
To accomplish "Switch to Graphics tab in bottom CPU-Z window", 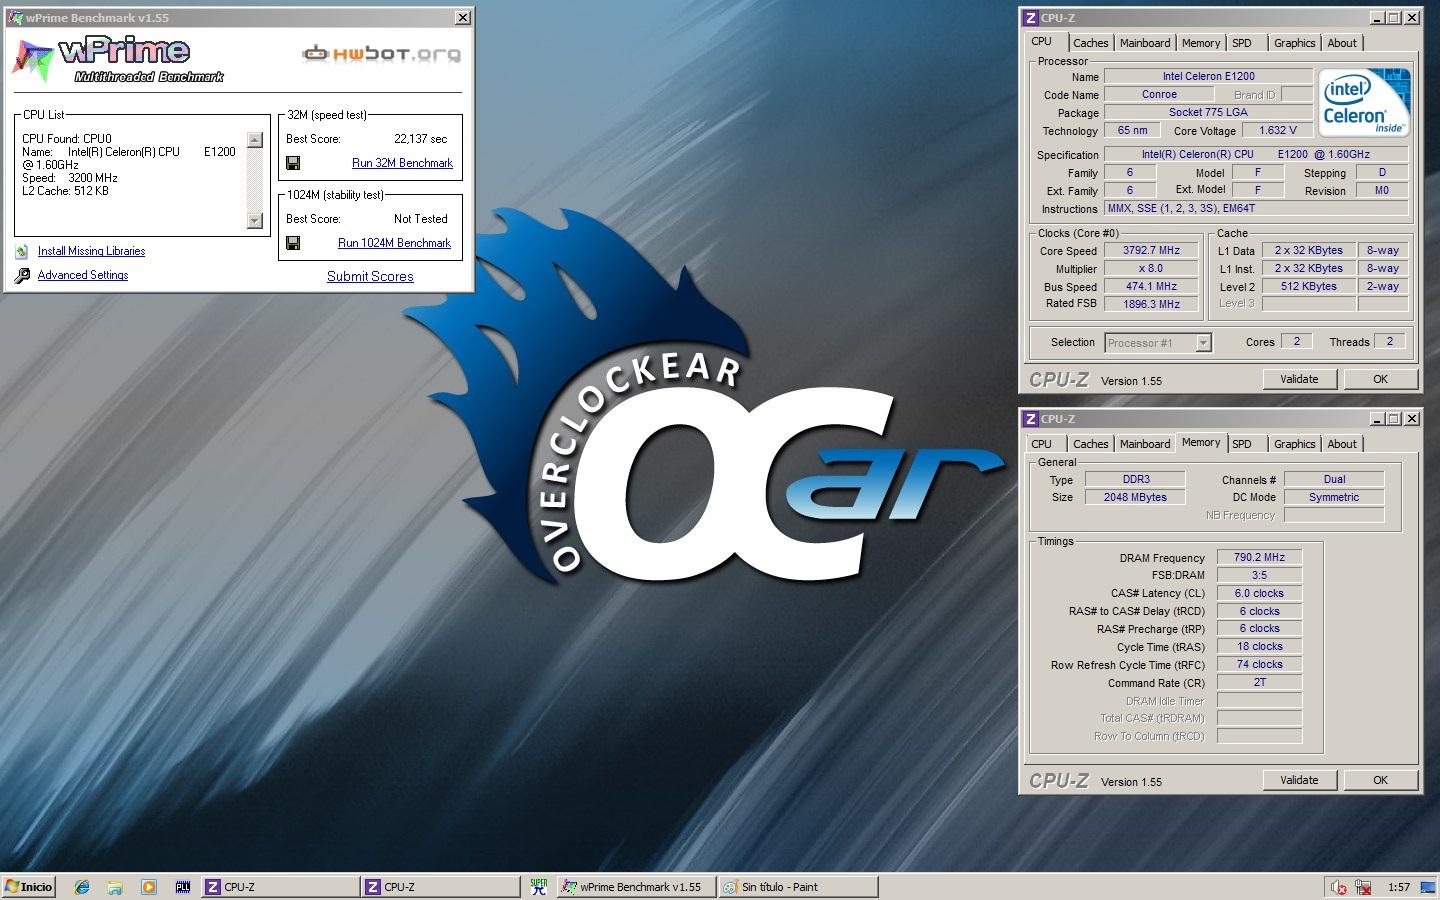I will tap(1294, 444).
